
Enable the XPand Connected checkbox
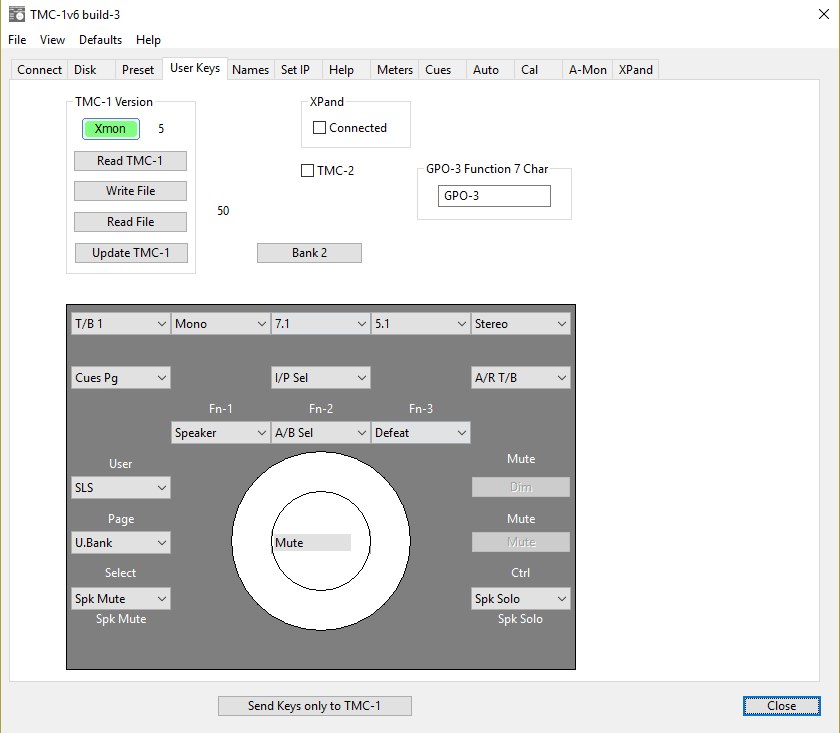point(320,127)
